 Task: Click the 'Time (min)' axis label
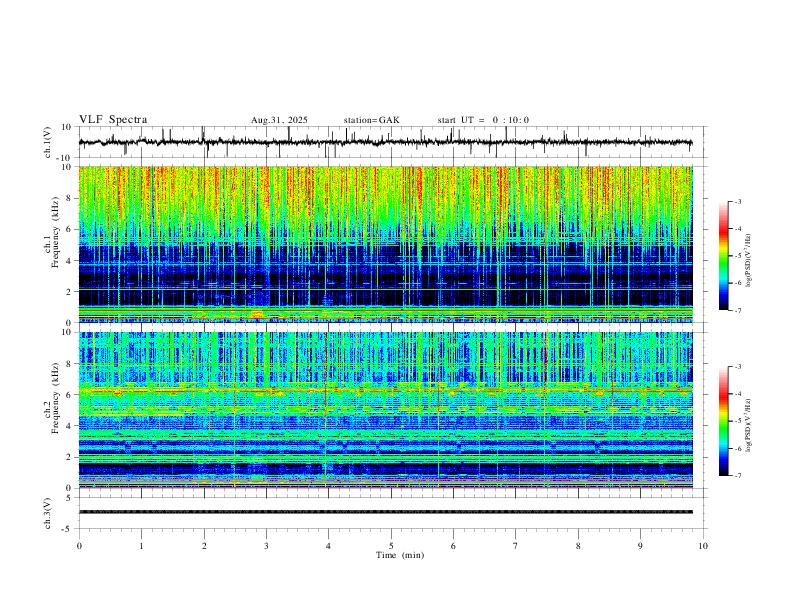[400, 555]
